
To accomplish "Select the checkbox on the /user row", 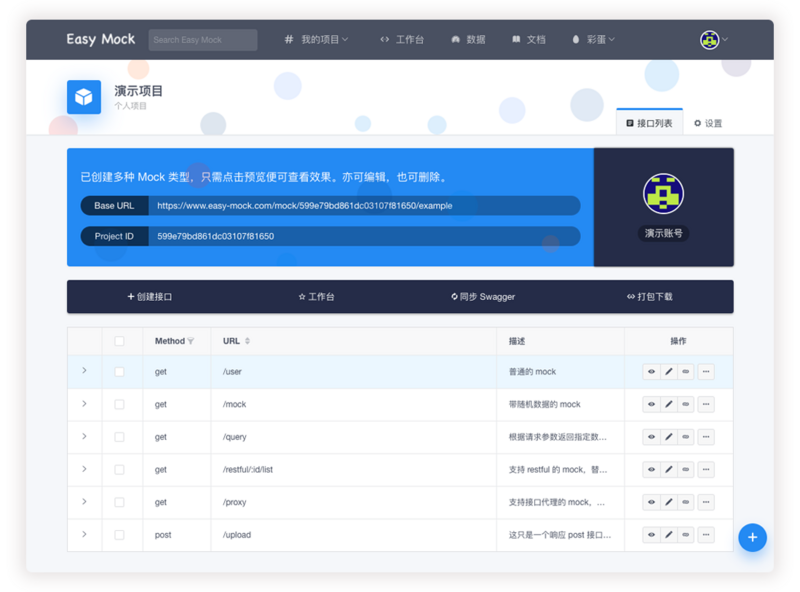I will point(119,371).
